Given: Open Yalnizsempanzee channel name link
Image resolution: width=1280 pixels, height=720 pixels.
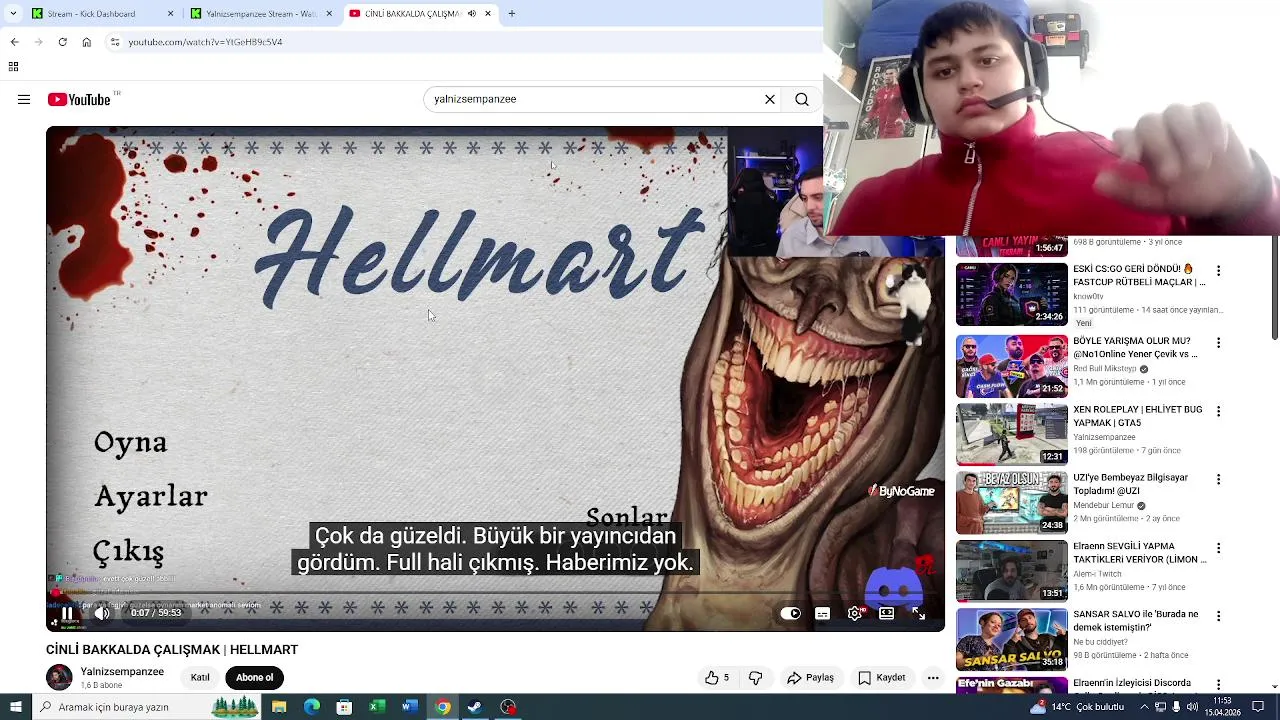Looking at the screenshot, I should pos(122,671).
